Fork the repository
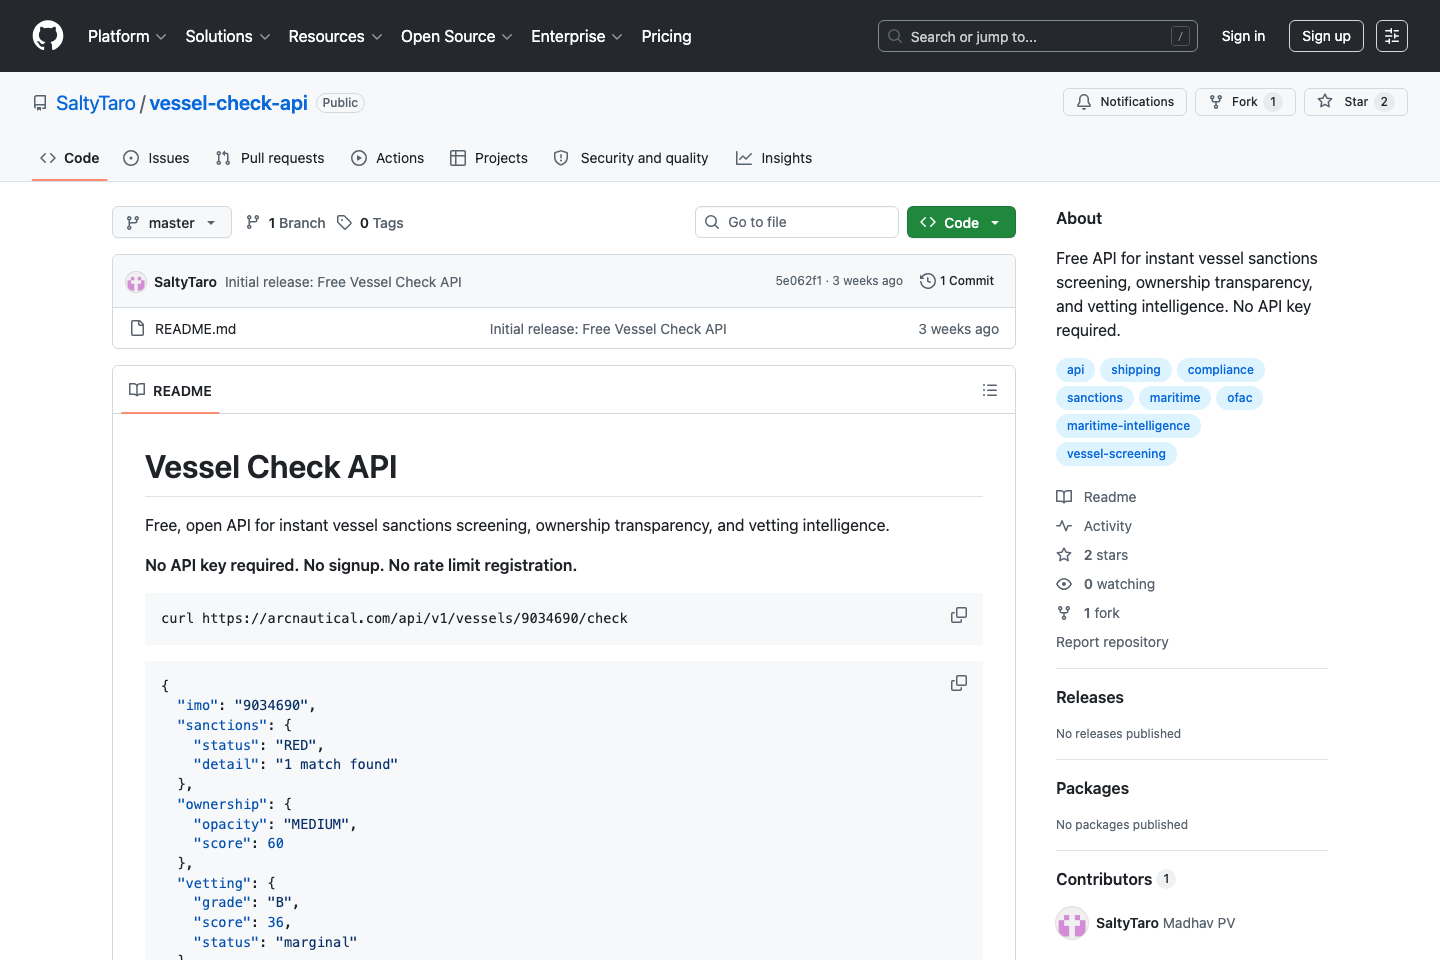This screenshot has height=960, width=1440. (1244, 102)
